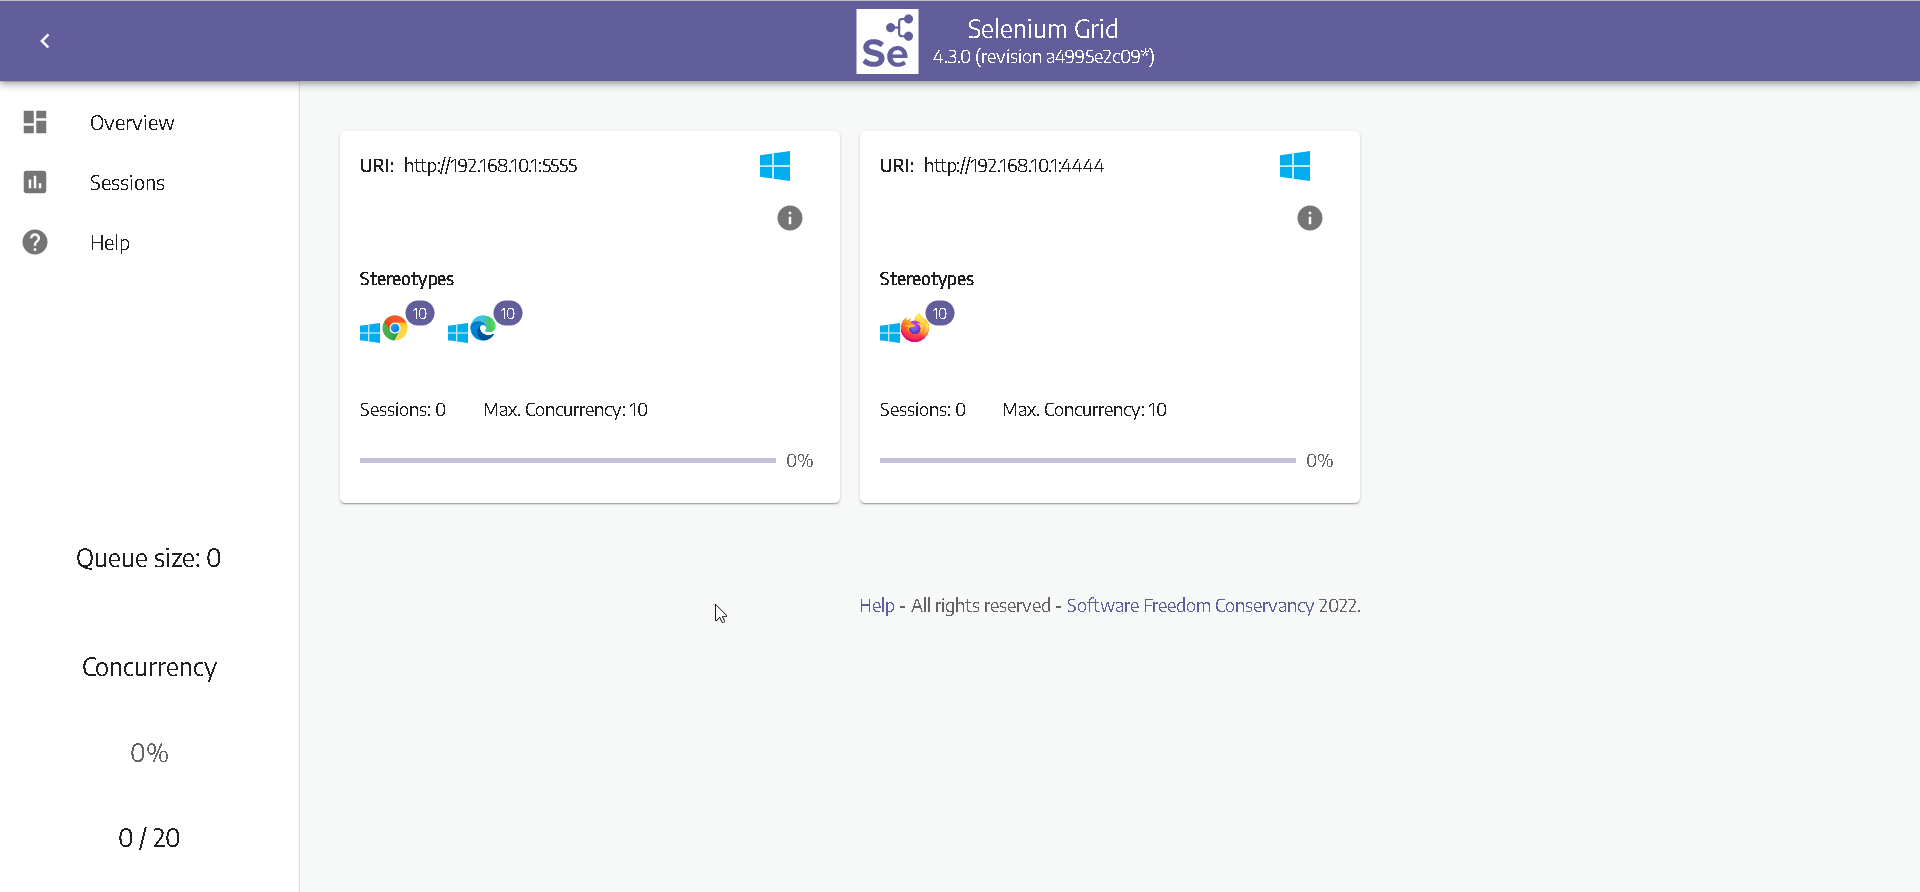Click the Queue size text in the sidebar

point(149,558)
